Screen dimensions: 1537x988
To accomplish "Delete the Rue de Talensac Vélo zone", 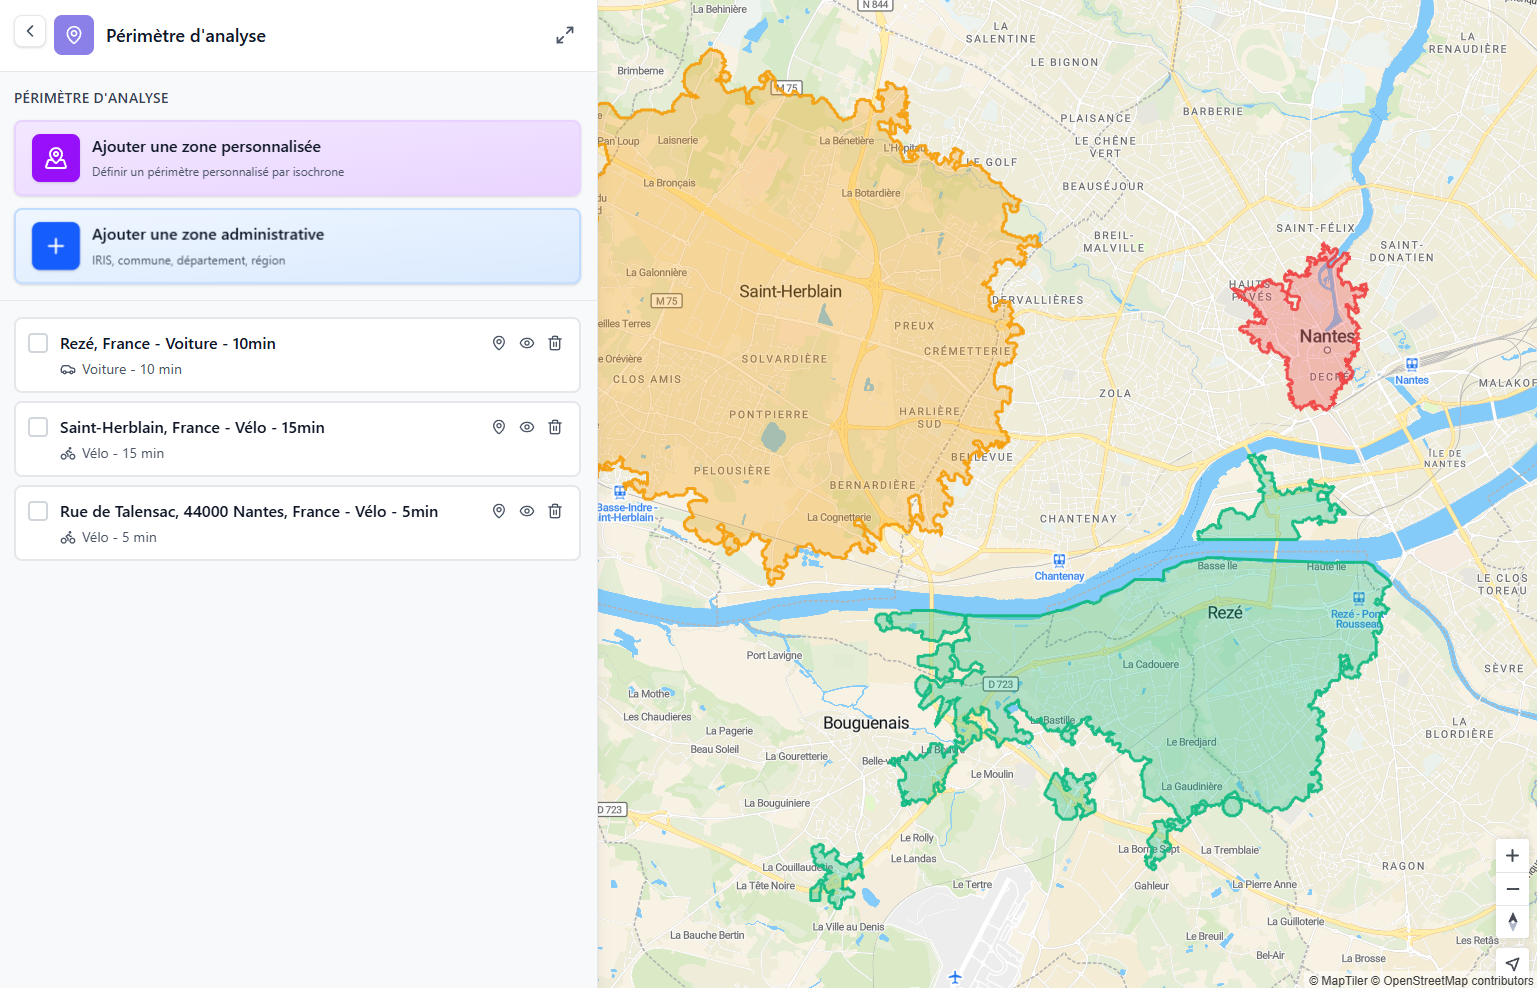I will tap(555, 511).
